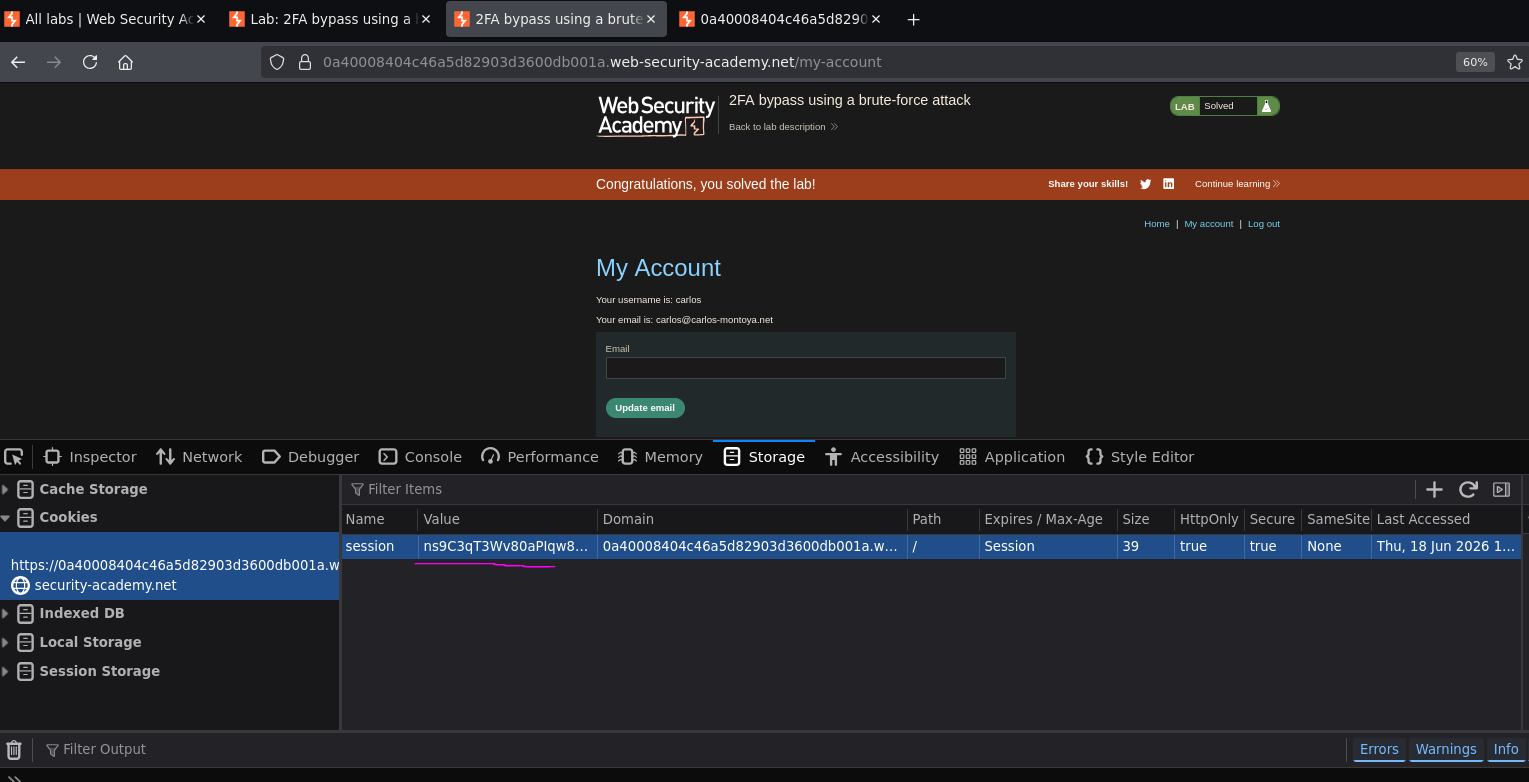This screenshot has height=782, width=1529.
Task: Click 'Continue learning' link
Action: [x=1237, y=184]
